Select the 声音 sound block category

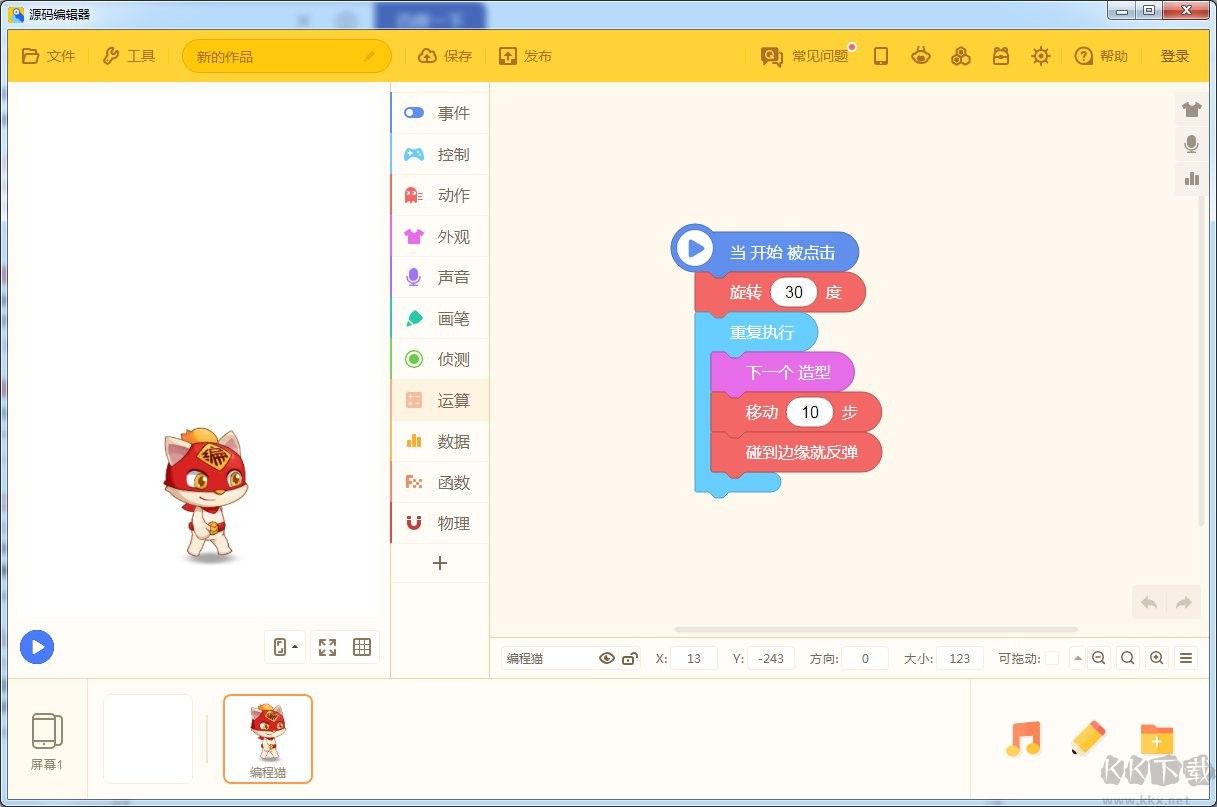click(440, 277)
